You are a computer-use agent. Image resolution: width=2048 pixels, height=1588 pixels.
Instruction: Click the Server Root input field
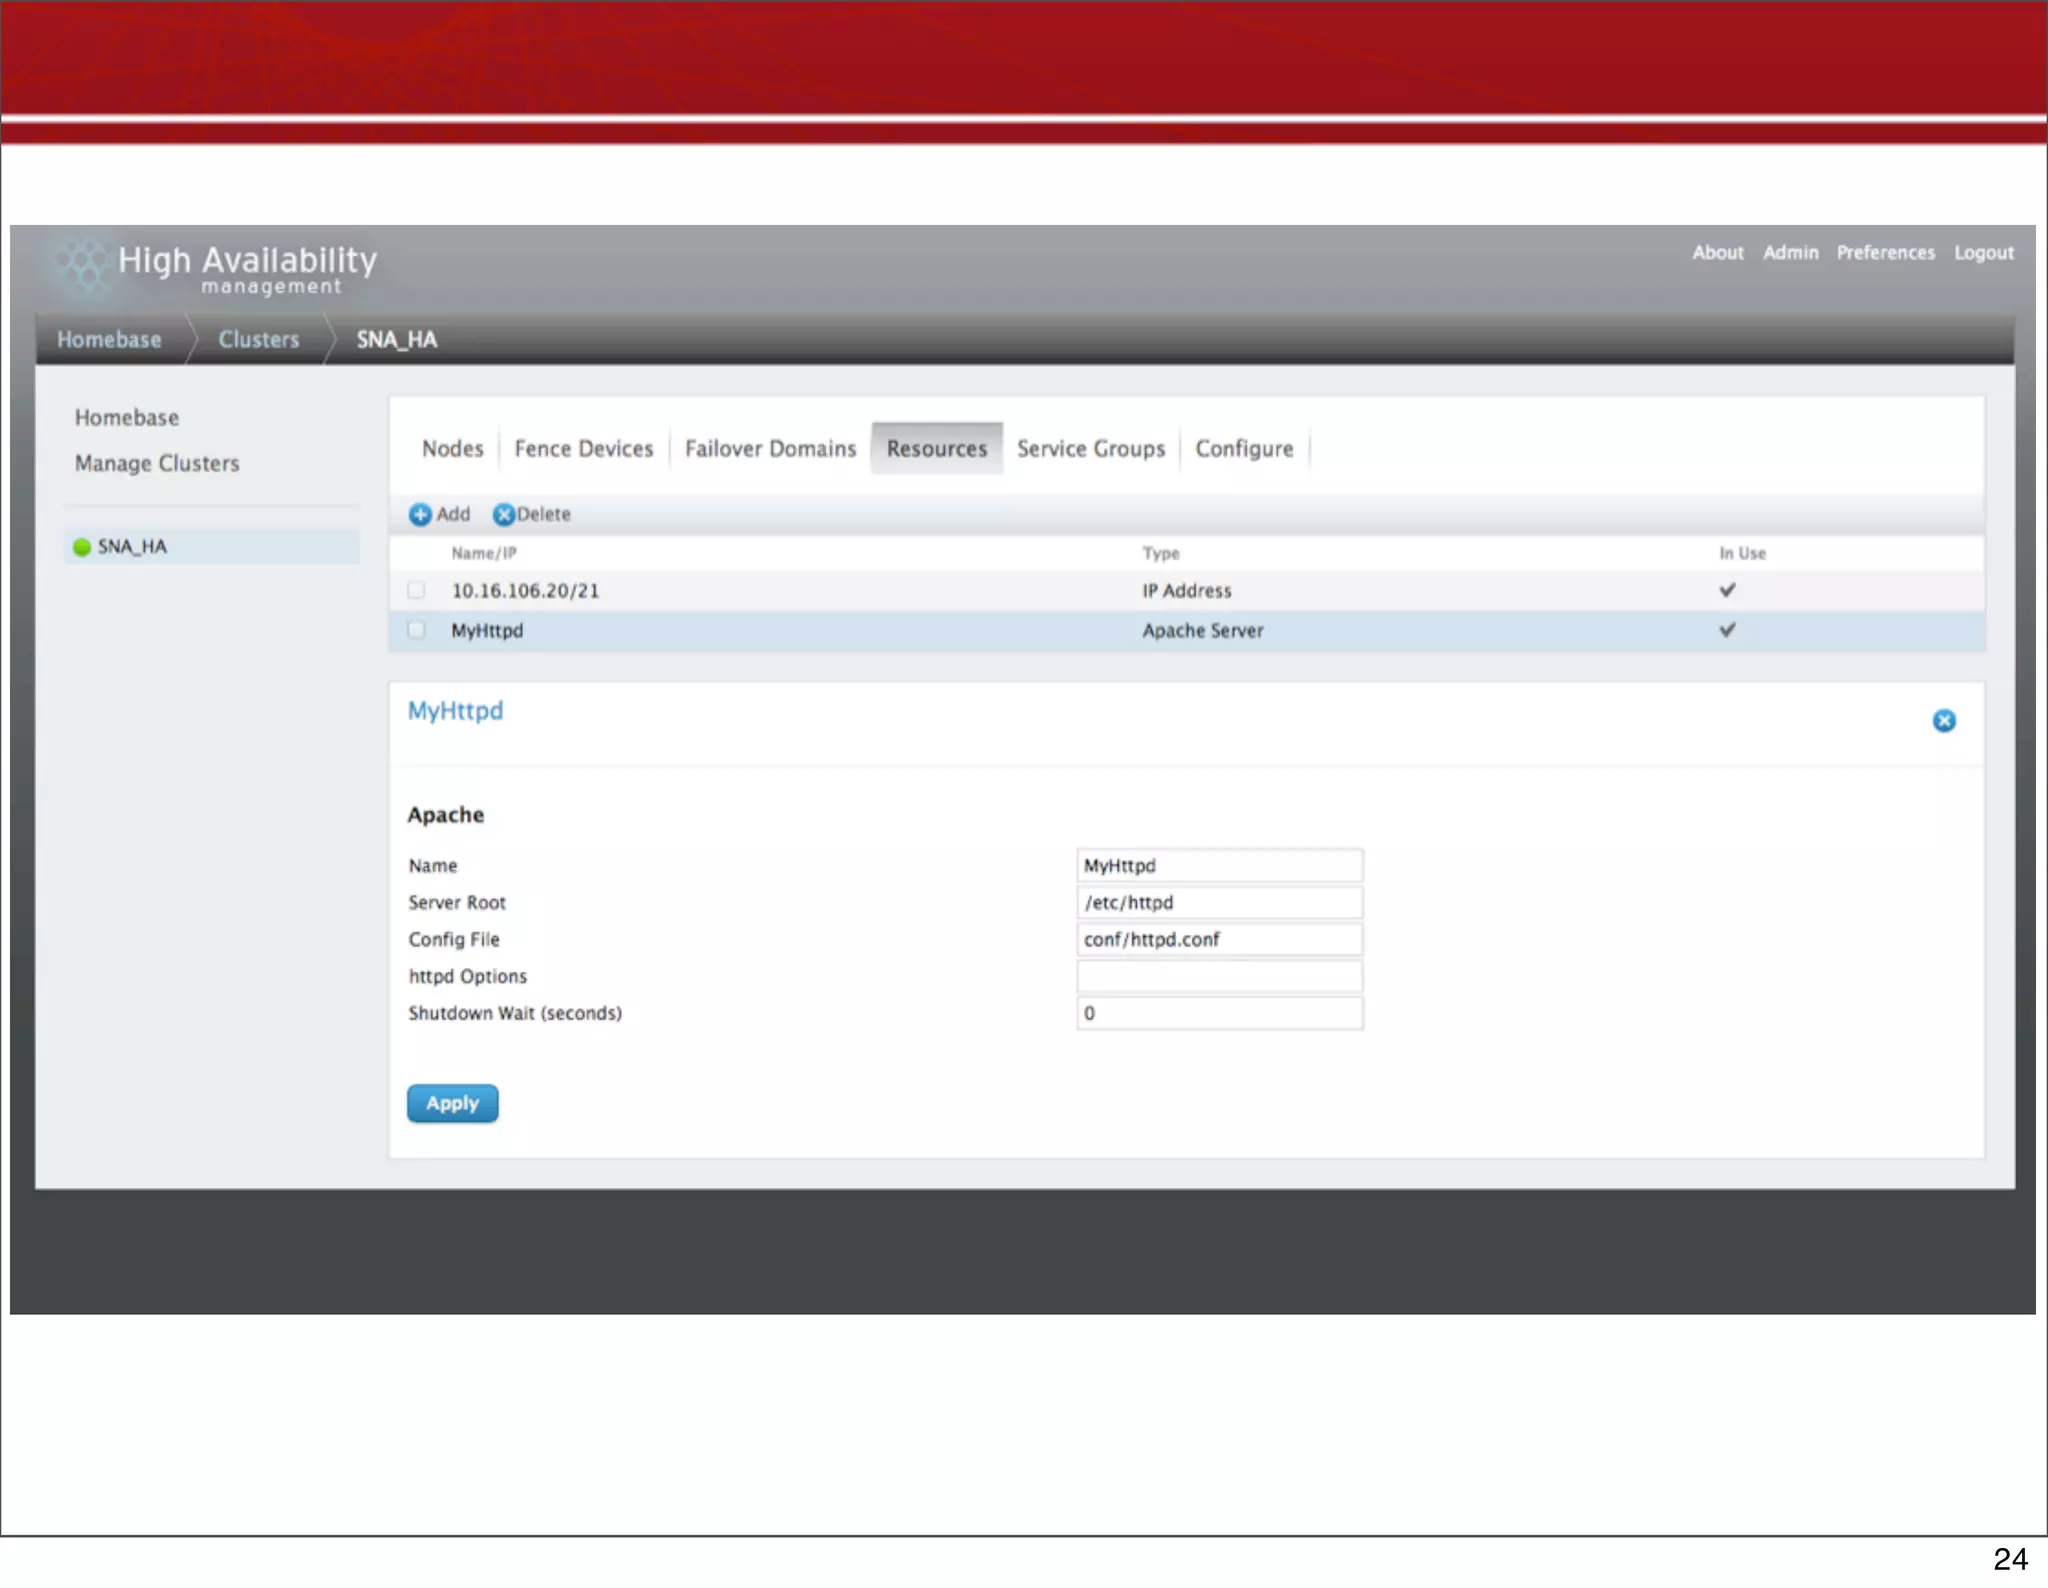click(x=1219, y=903)
